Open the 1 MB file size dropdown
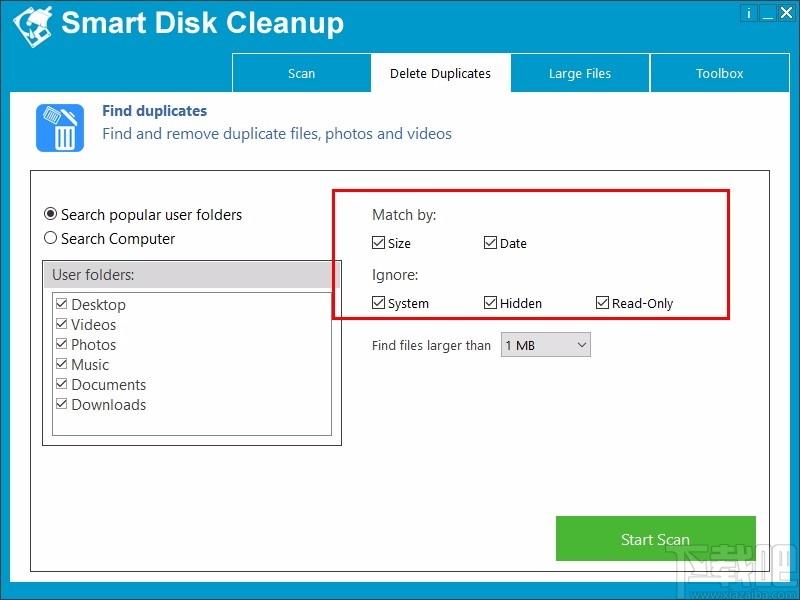Screen dimensions: 800x600 [545, 345]
